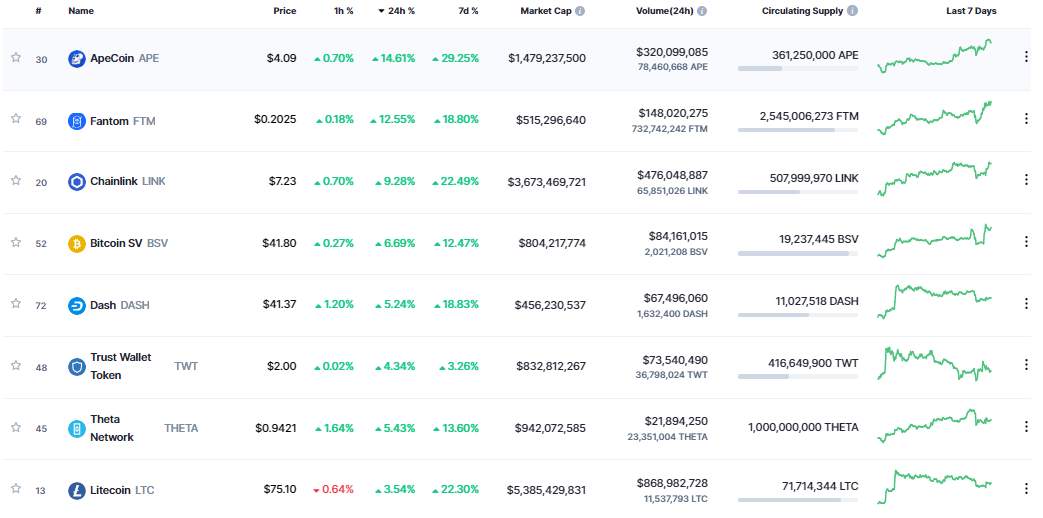Open Litecoin LTC coin page
The width and height of the screenshot is (1043, 518).
tap(122, 491)
